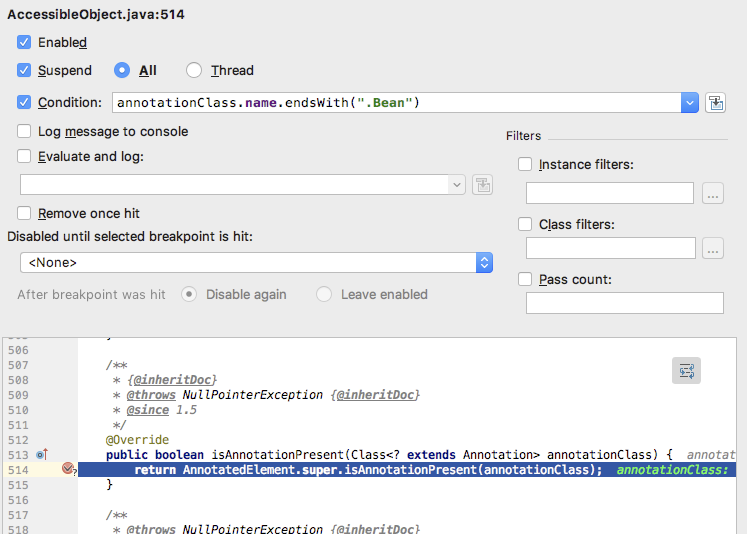Click isAnnotationPresent method name on line 513

(x=277, y=455)
